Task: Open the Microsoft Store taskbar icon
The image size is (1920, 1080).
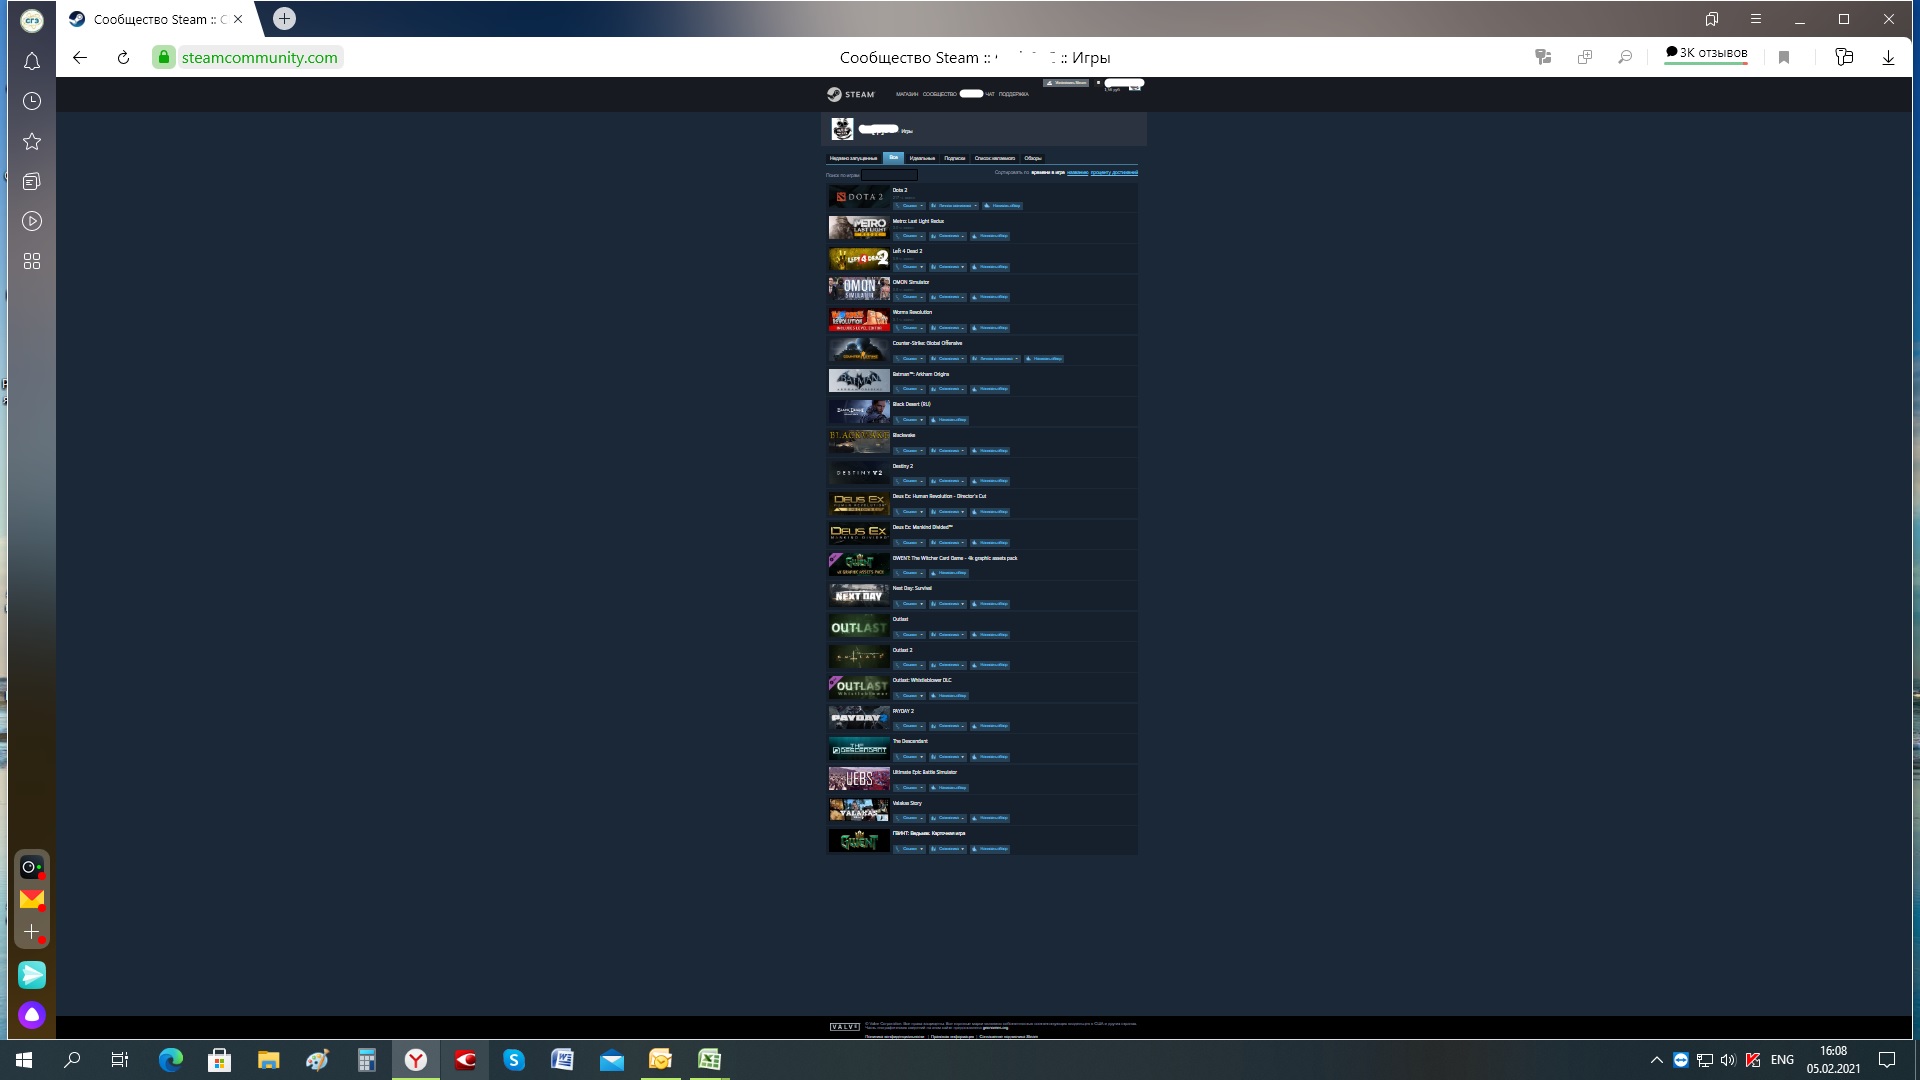Action: point(219,1060)
